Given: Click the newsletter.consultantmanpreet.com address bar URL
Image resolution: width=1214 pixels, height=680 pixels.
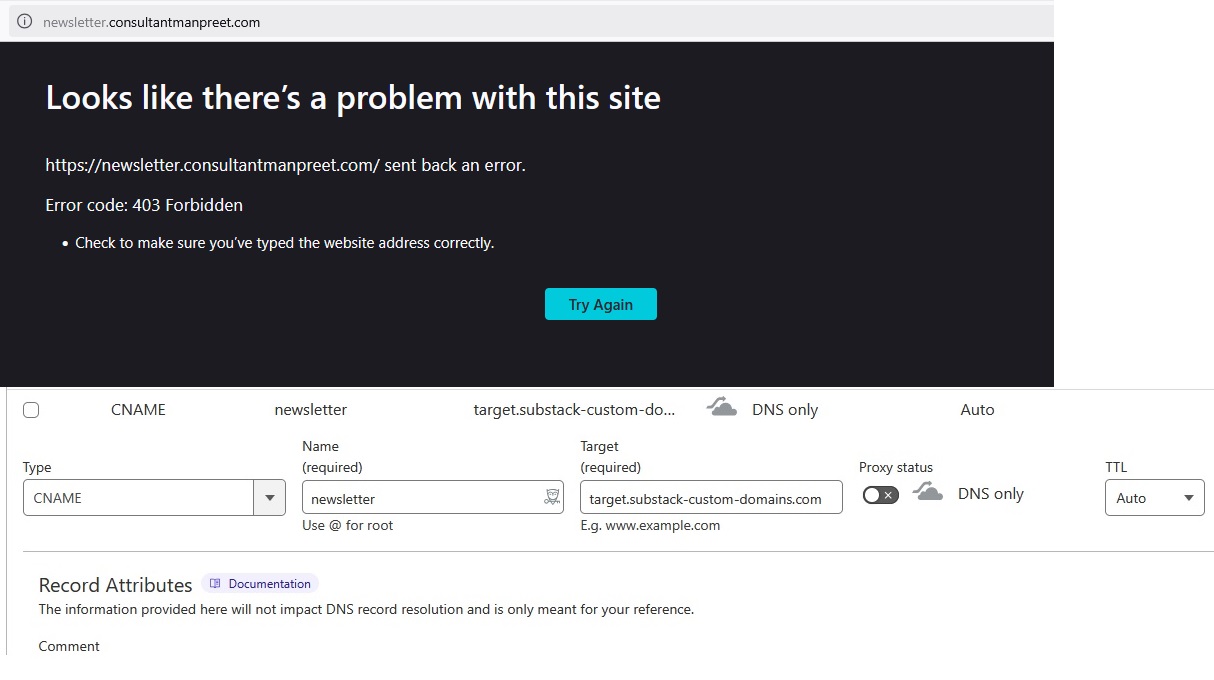Looking at the screenshot, I should click(x=151, y=22).
